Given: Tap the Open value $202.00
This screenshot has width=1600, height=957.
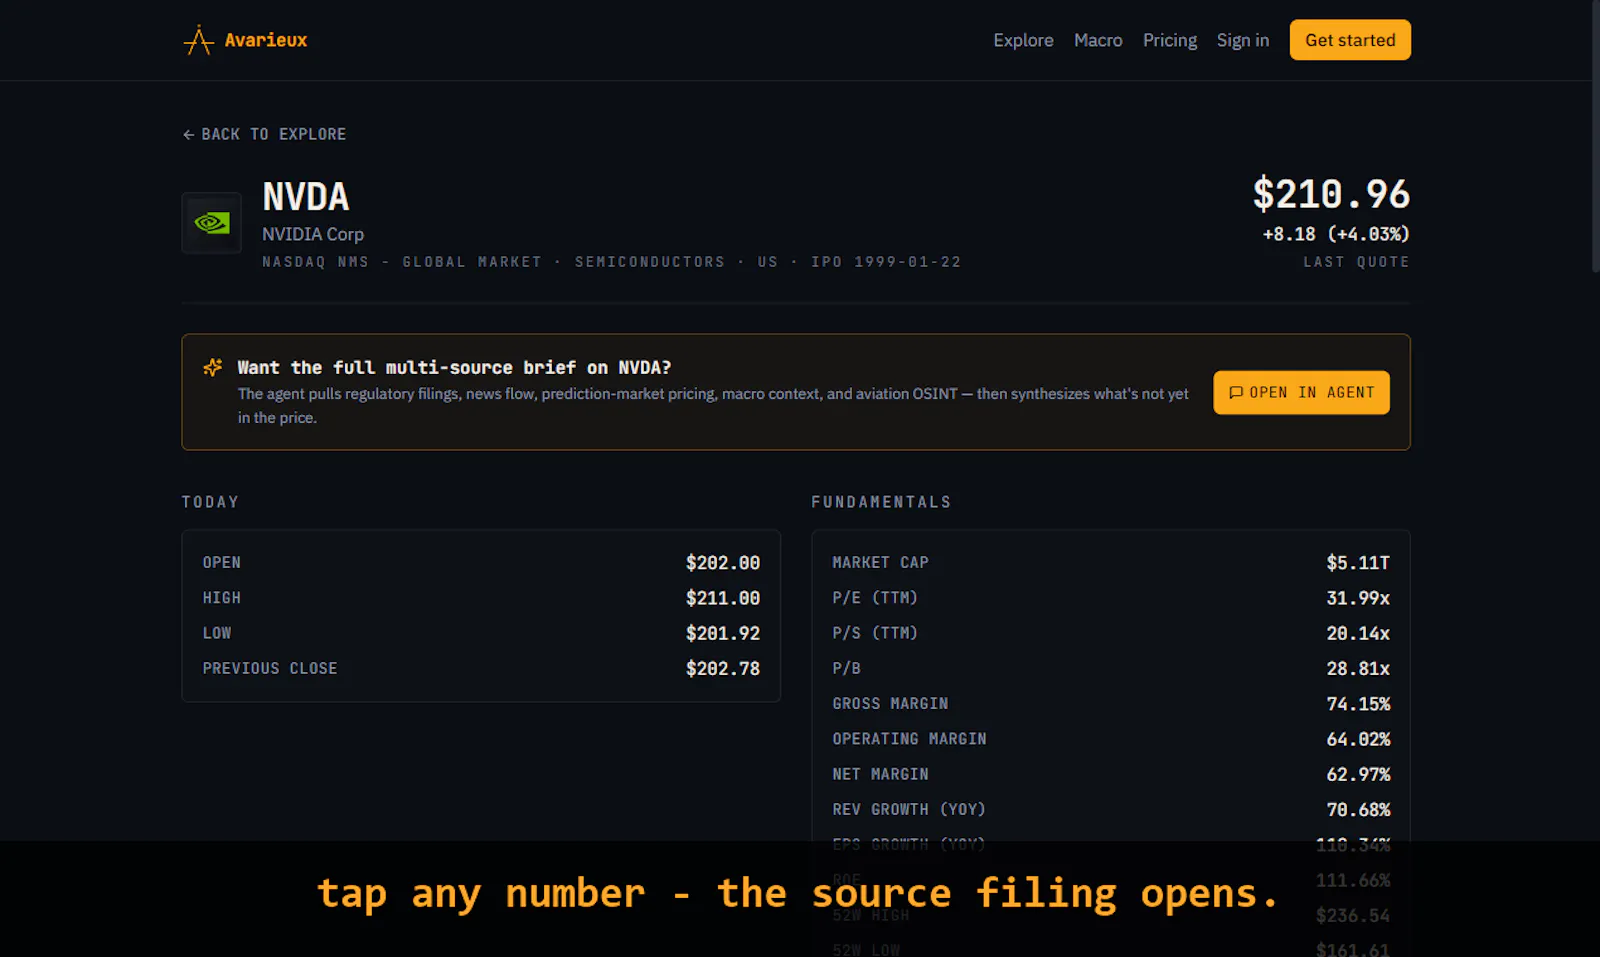Looking at the screenshot, I should [723, 563].
